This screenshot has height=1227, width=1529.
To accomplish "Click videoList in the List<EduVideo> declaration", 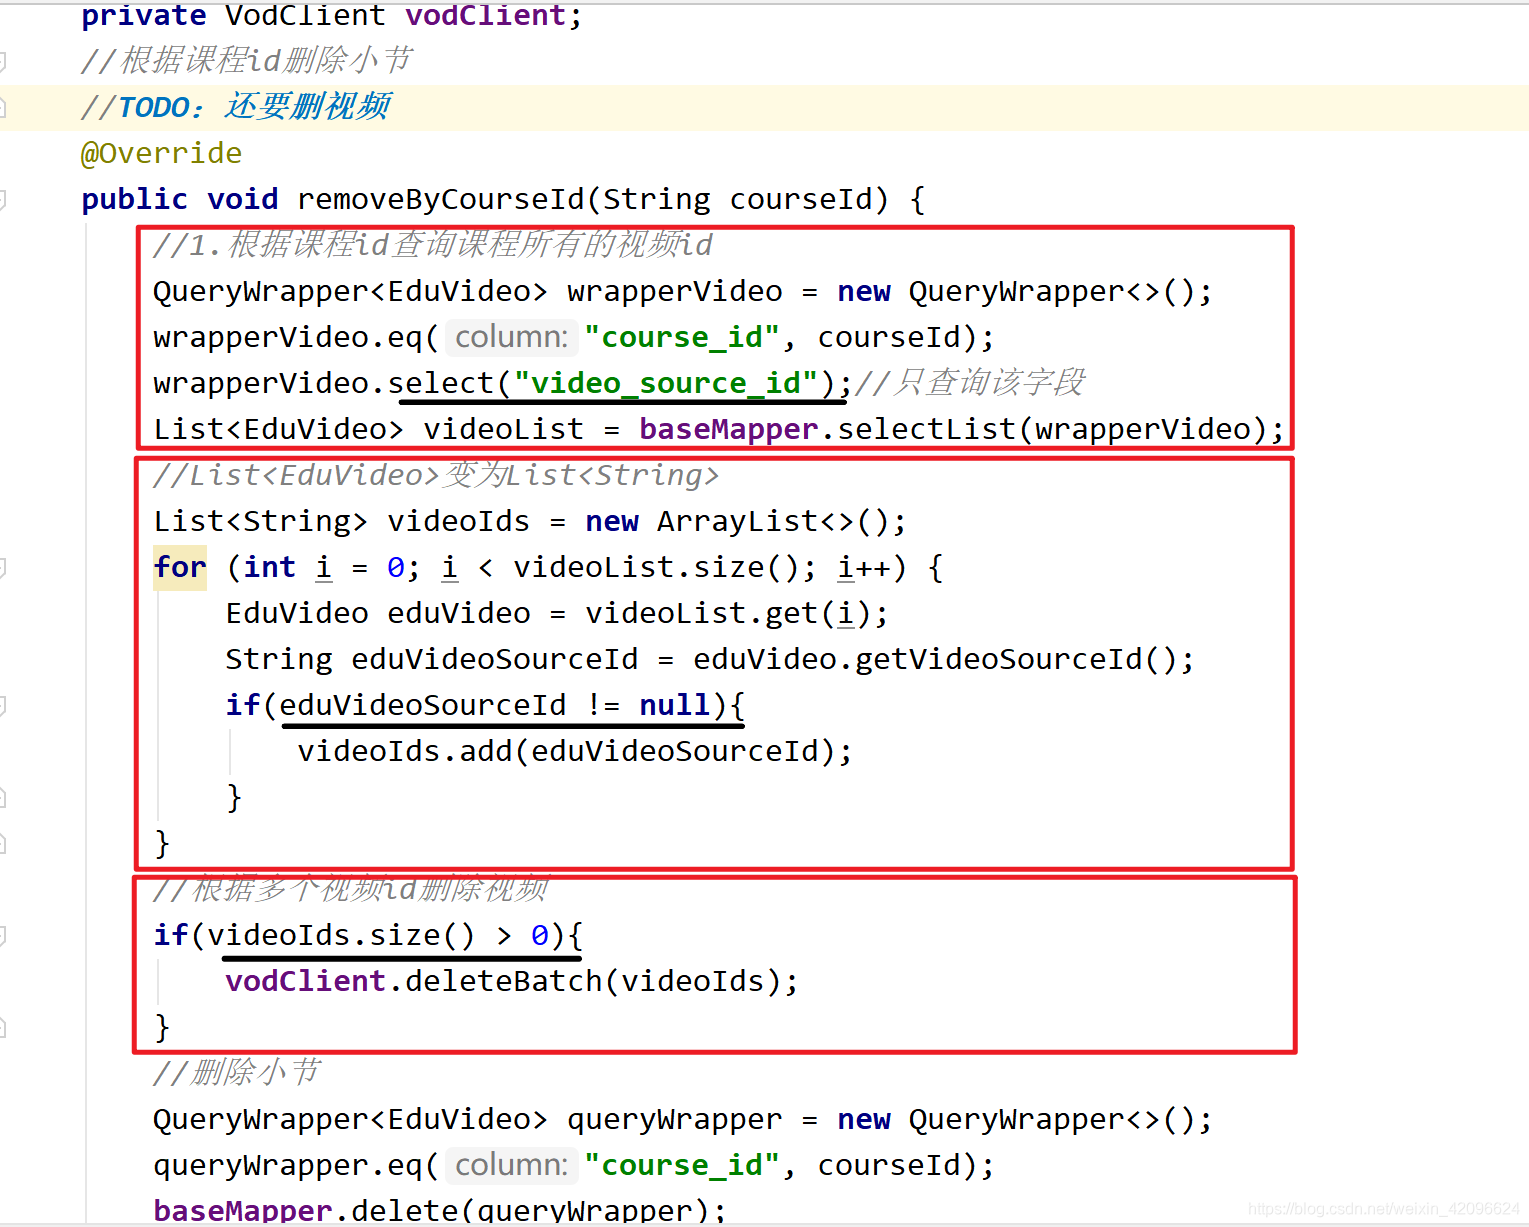I will pos(503,429).
